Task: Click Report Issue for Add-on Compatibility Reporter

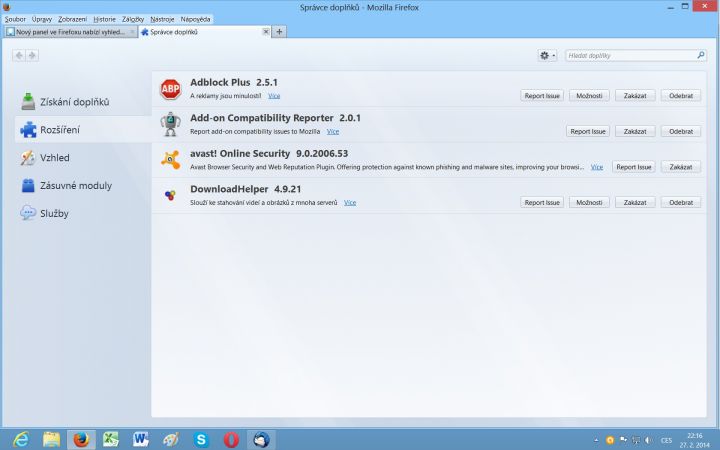Action: point(588,131)
